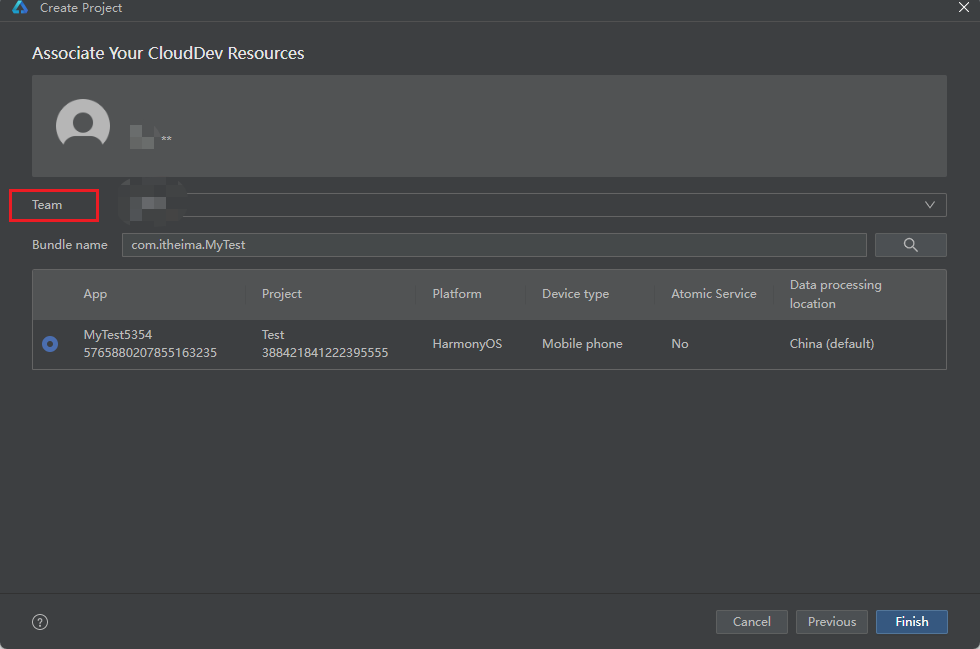Click the Device type column header
Screen dimensions: 980x649
576,294
